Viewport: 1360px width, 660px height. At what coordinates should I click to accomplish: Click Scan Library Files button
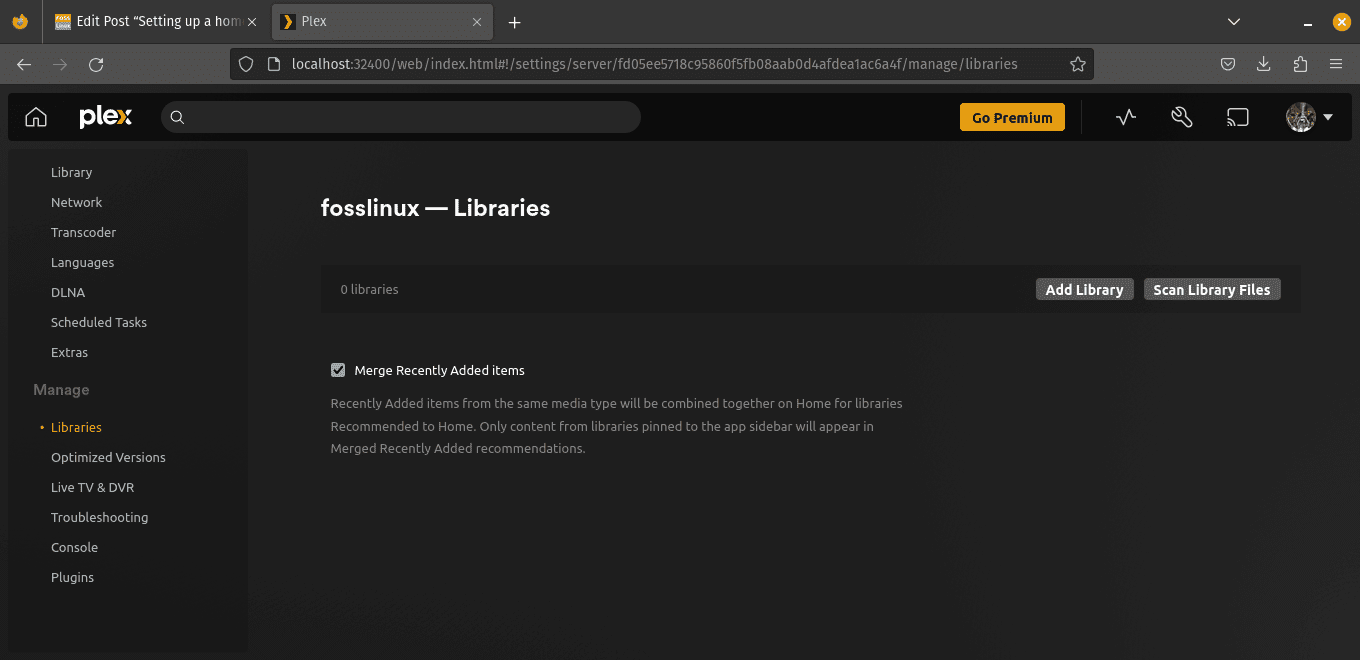1211,289
